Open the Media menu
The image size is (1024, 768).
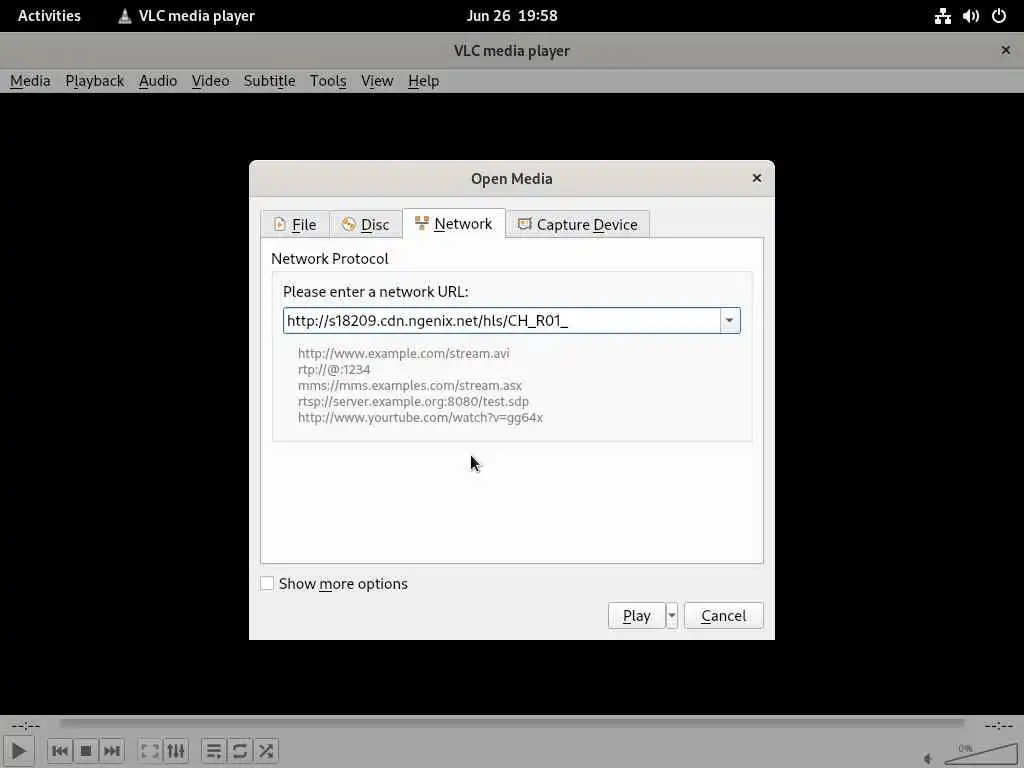[x=30, y=81]
